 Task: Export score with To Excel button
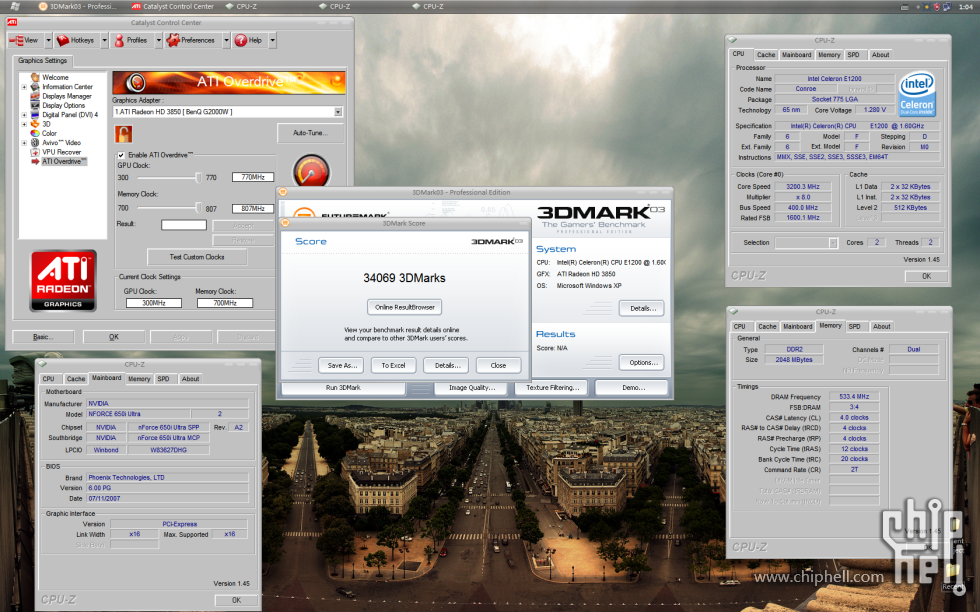click(x=393, y=365)
